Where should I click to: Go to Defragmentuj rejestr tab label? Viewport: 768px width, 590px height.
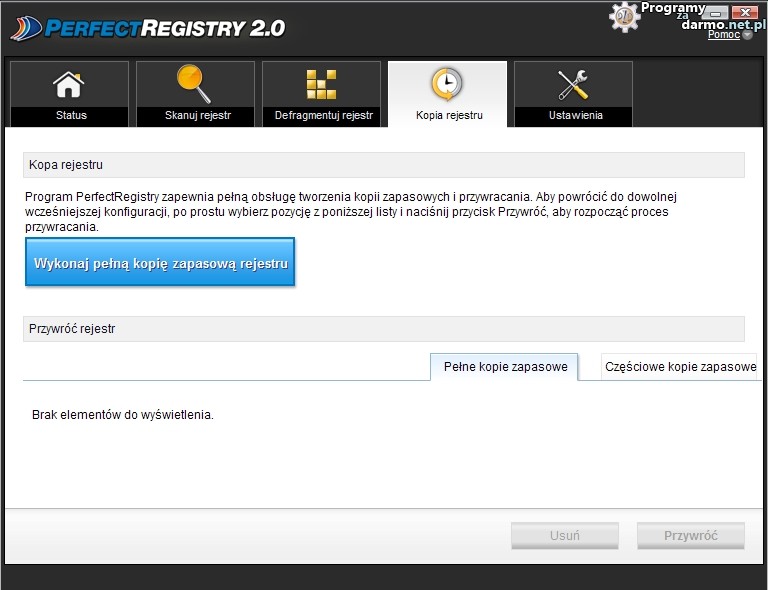coord(323,115)
